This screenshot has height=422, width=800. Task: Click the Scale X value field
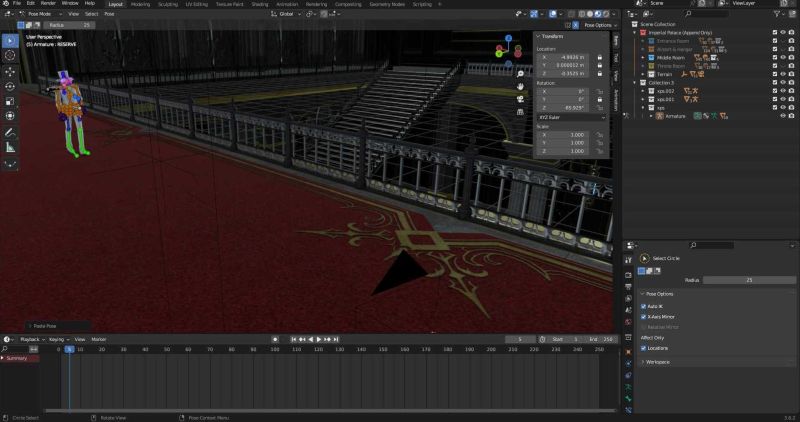click(x=565, y=135)
